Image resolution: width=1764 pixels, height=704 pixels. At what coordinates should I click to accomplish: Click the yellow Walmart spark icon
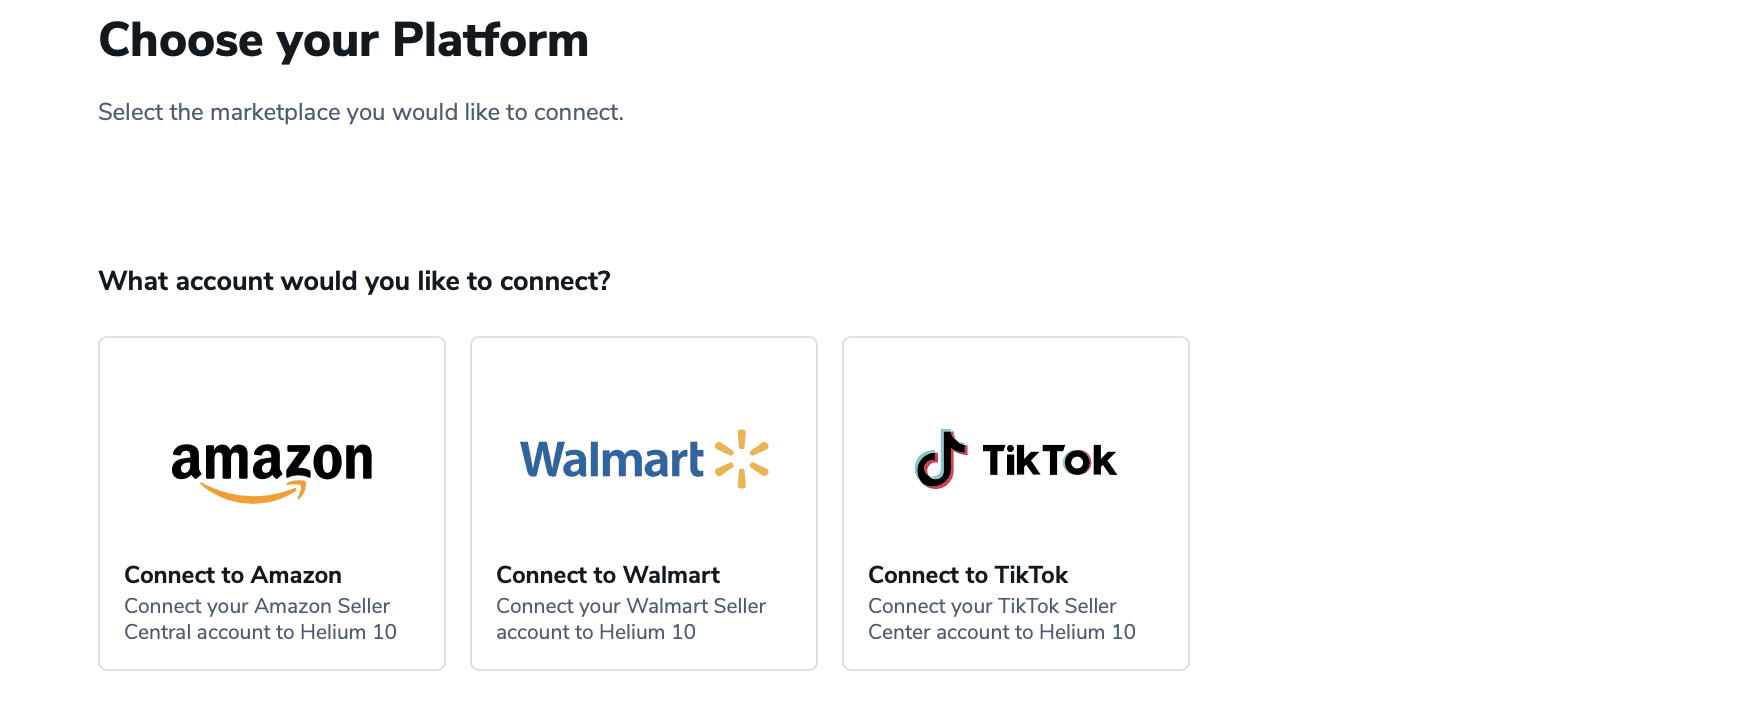pos(742,459)
